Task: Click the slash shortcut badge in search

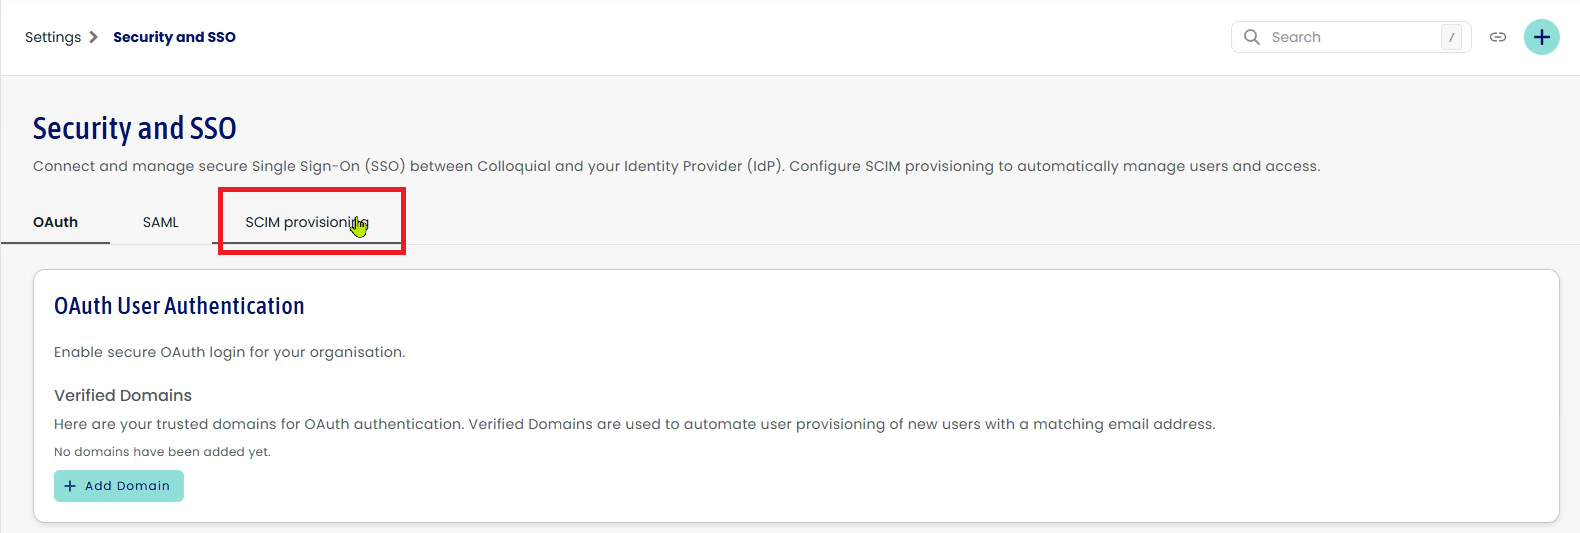Action: 1451,37
